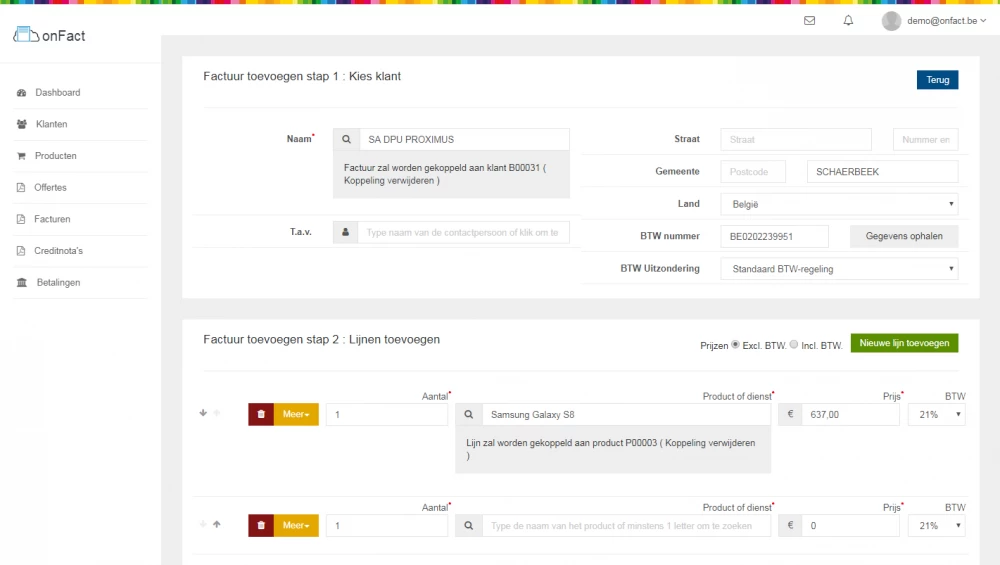
Task: Open Facturen in the sidebar
Action: pyautogui.click(x=52, y=219)
